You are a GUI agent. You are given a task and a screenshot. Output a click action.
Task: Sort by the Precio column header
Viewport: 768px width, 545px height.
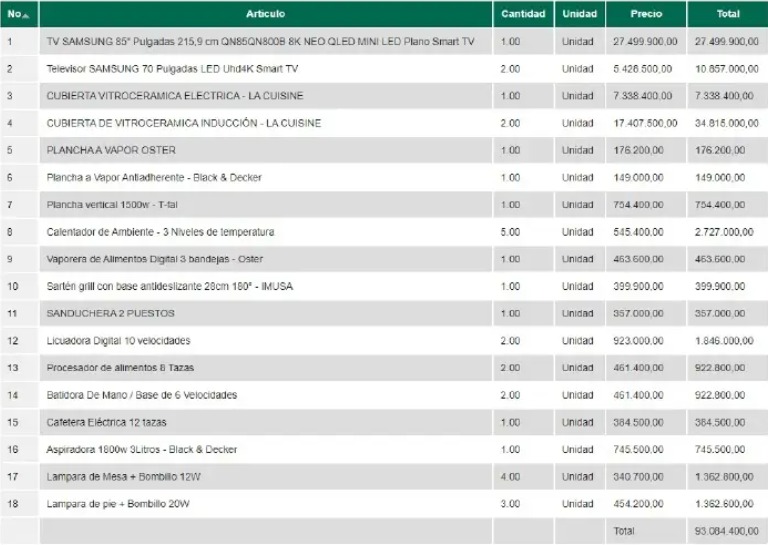point(646,14)
